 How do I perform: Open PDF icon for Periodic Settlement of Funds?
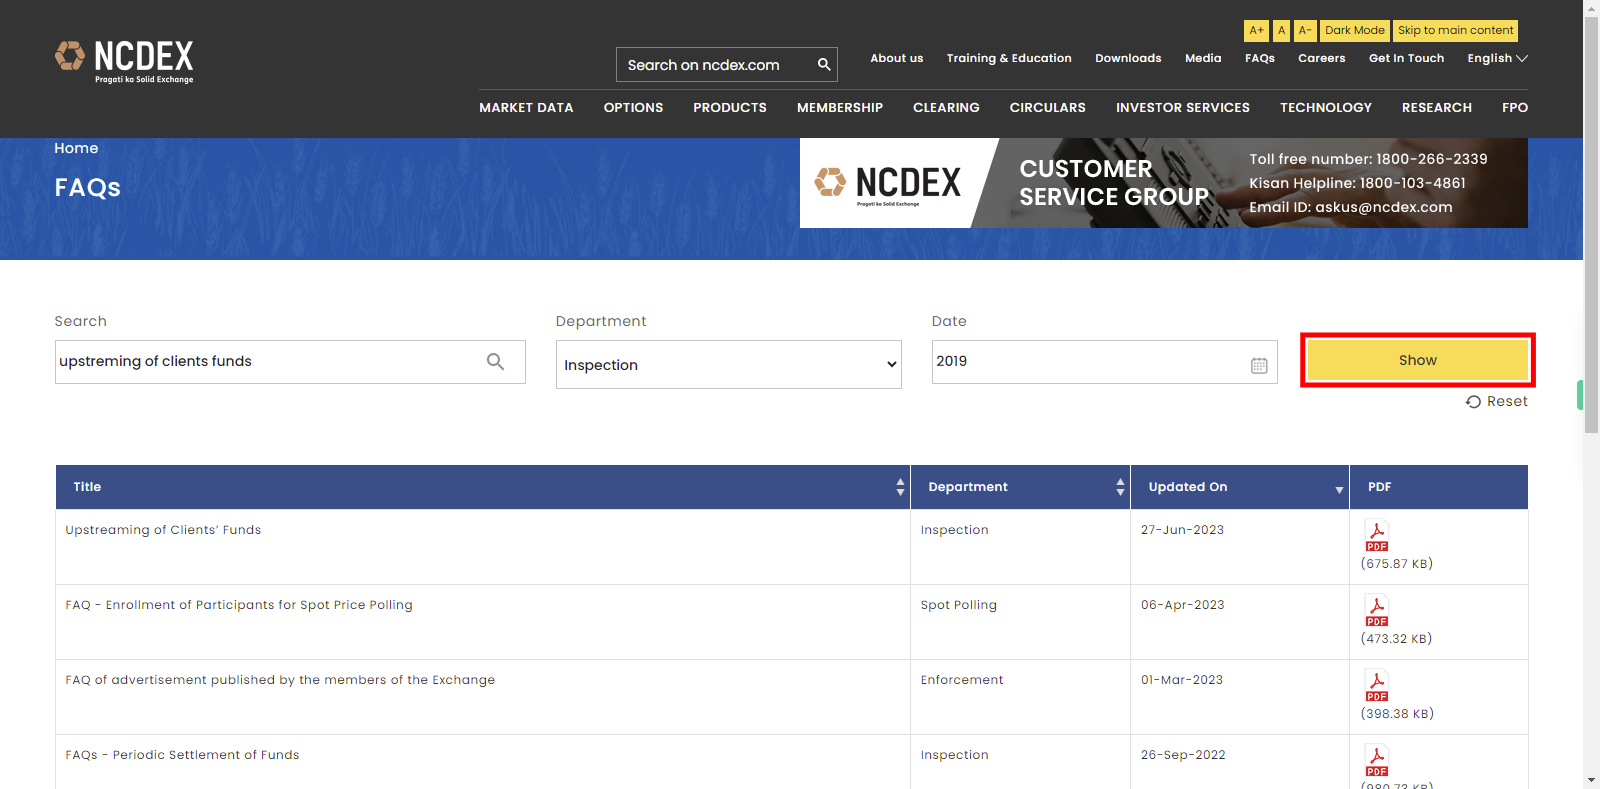[1377, 761]
